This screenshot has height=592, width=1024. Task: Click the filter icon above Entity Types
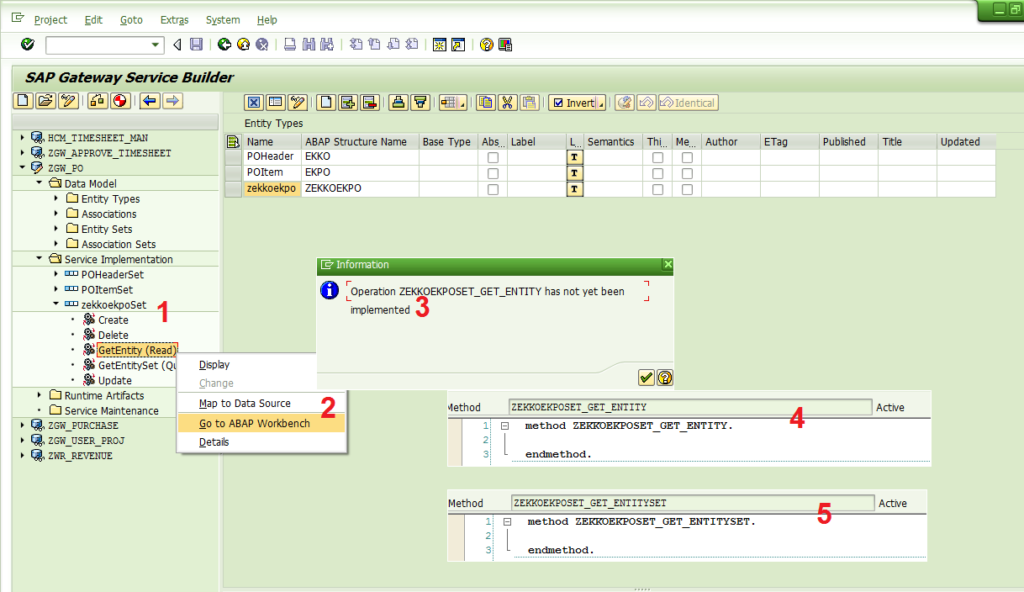tap(420, 103)
